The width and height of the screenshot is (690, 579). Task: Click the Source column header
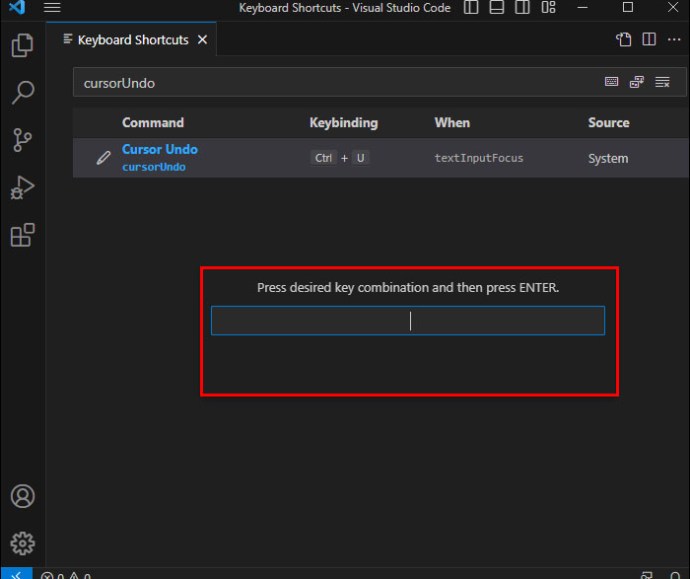click(x=609, y=123)
